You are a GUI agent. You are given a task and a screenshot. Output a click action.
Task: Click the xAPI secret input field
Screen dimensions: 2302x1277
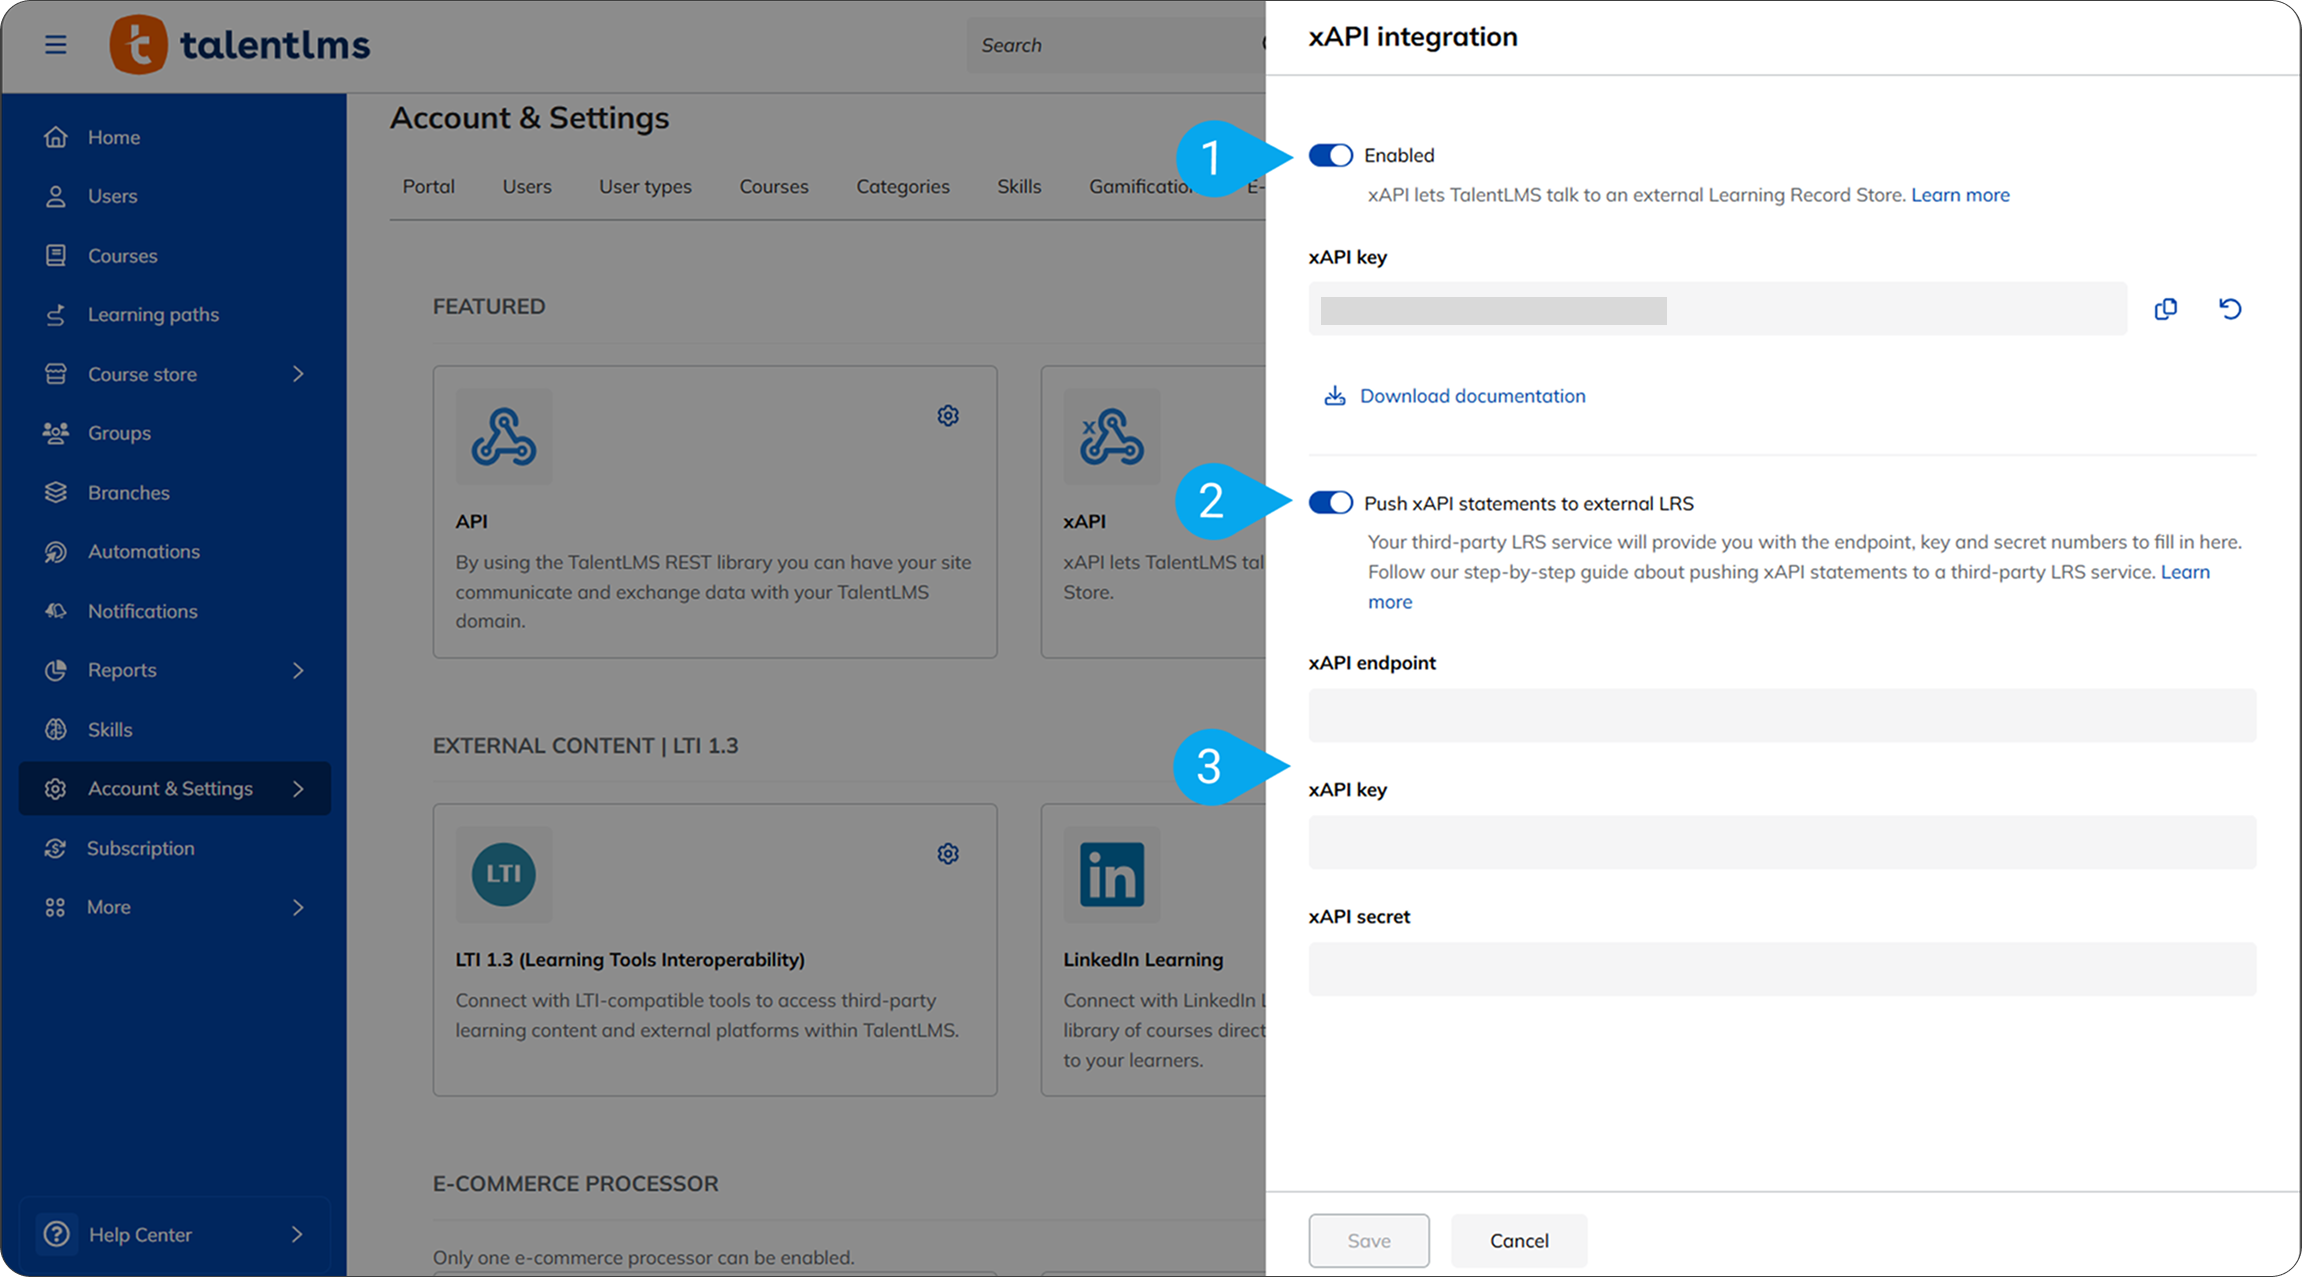coord(1781,968)
